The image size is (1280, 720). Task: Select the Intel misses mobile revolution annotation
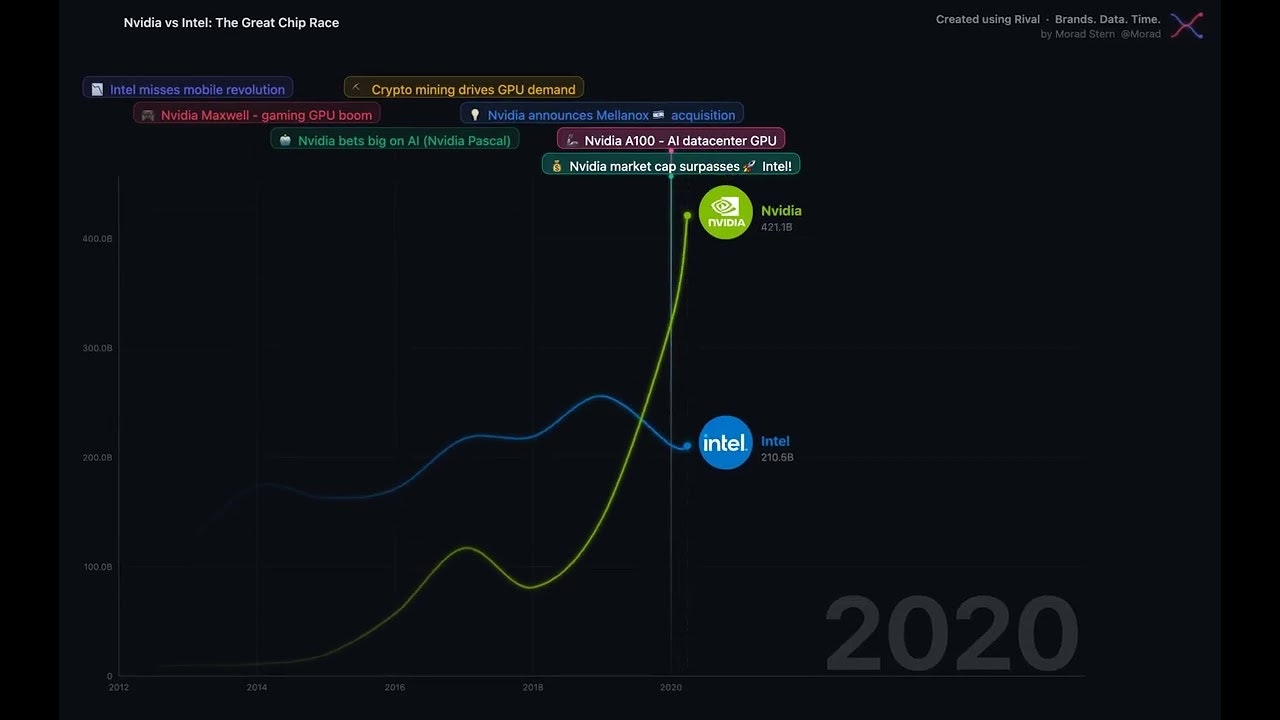pyautogui.click(x=188, y=89)
